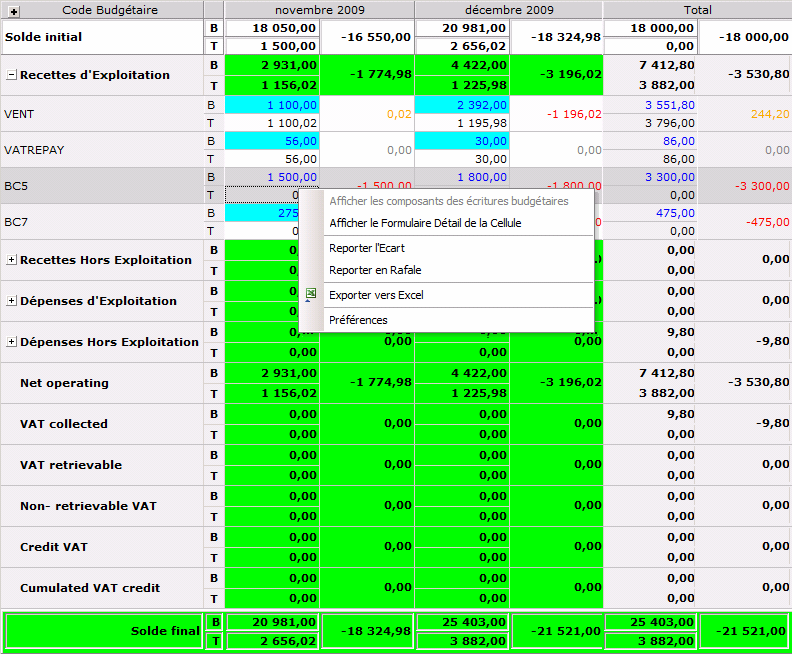This screenshot has height=654, width=792.
Task: Click the Code Budgétaire column header
Action: tap(110, 10)
